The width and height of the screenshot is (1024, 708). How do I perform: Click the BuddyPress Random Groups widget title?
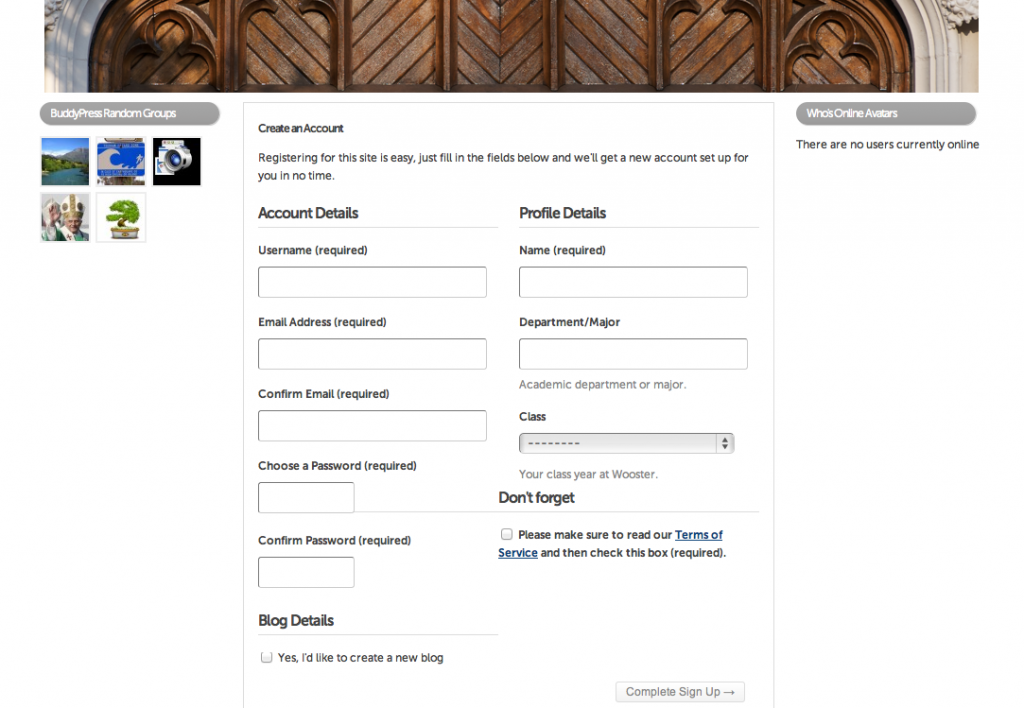tap(114, 114)
